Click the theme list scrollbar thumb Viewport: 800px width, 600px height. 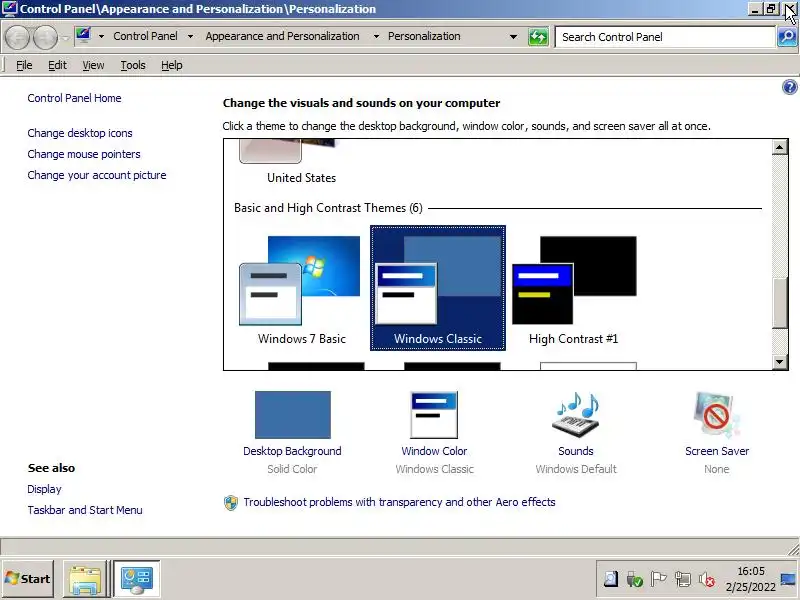point(779,303)
